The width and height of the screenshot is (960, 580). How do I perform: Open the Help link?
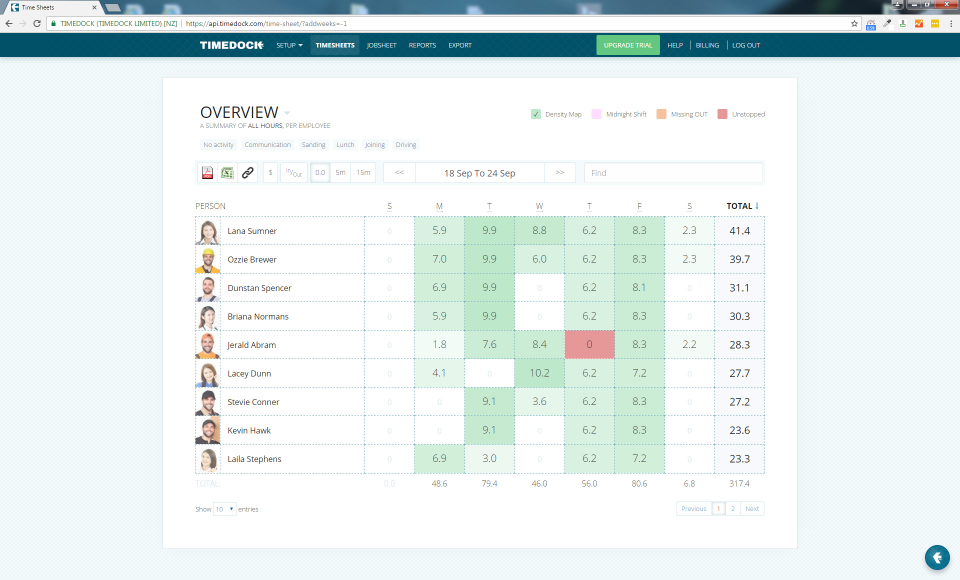coord(675,45)
